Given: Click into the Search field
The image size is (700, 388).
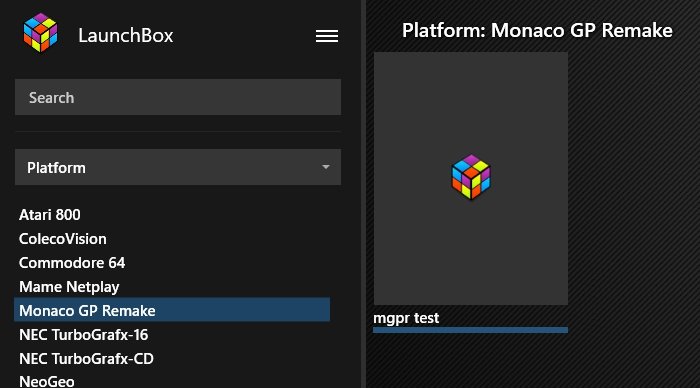Looking at the screenshot, I should click(178, 97).
